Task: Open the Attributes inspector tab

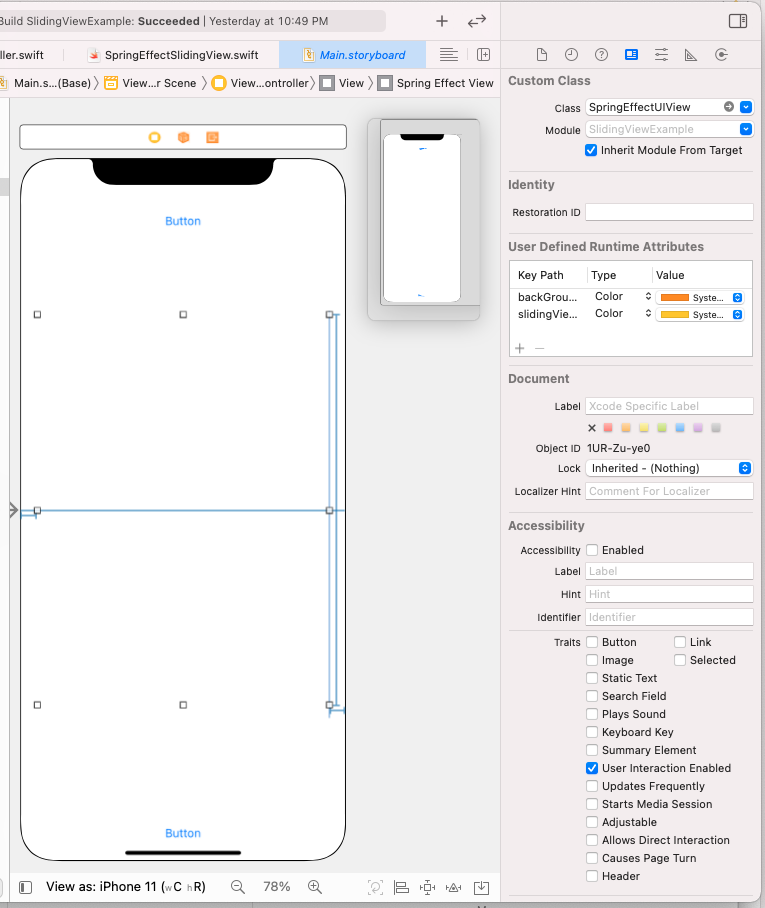Action: [661, 55]
